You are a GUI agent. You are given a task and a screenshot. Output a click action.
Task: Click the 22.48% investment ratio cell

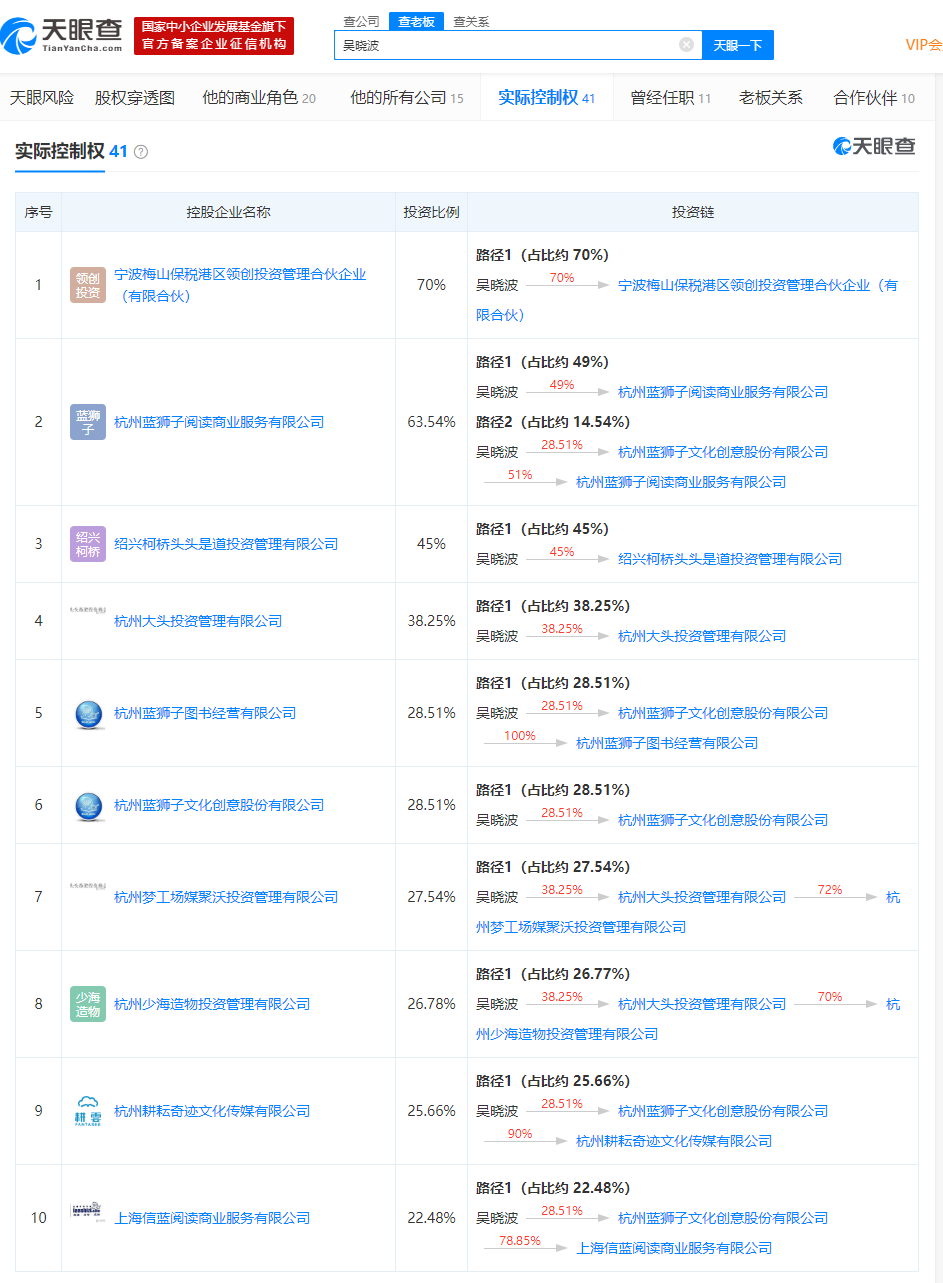coord(431,1218)
